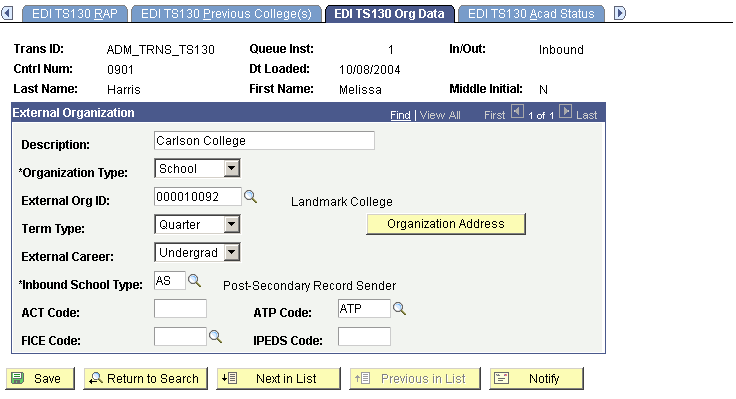
Task: Select the date loaded value 10/08/2004
Action: [x=369, y=70]
